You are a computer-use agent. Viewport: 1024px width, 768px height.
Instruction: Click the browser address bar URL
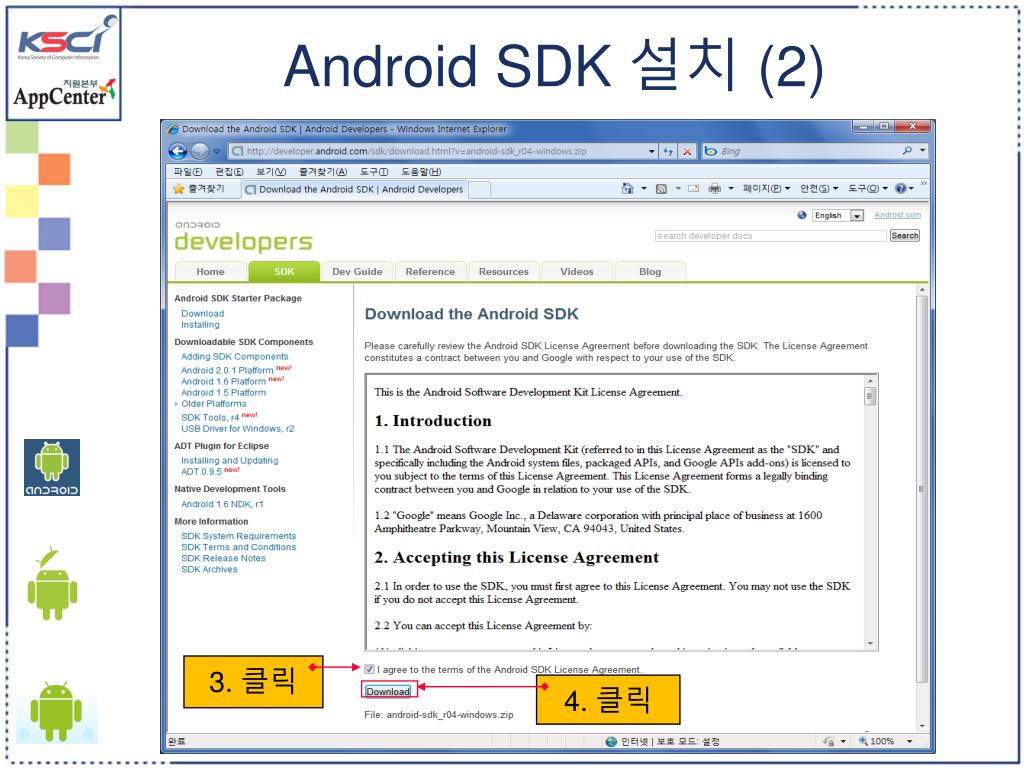(x=416, y=151)
